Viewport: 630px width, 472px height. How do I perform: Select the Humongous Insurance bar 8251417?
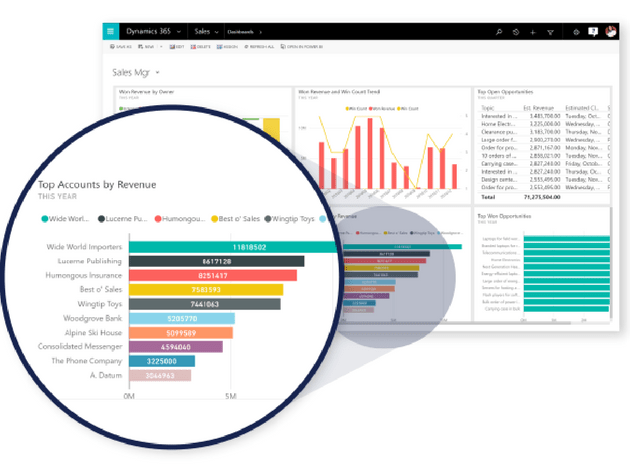point(213,276)
